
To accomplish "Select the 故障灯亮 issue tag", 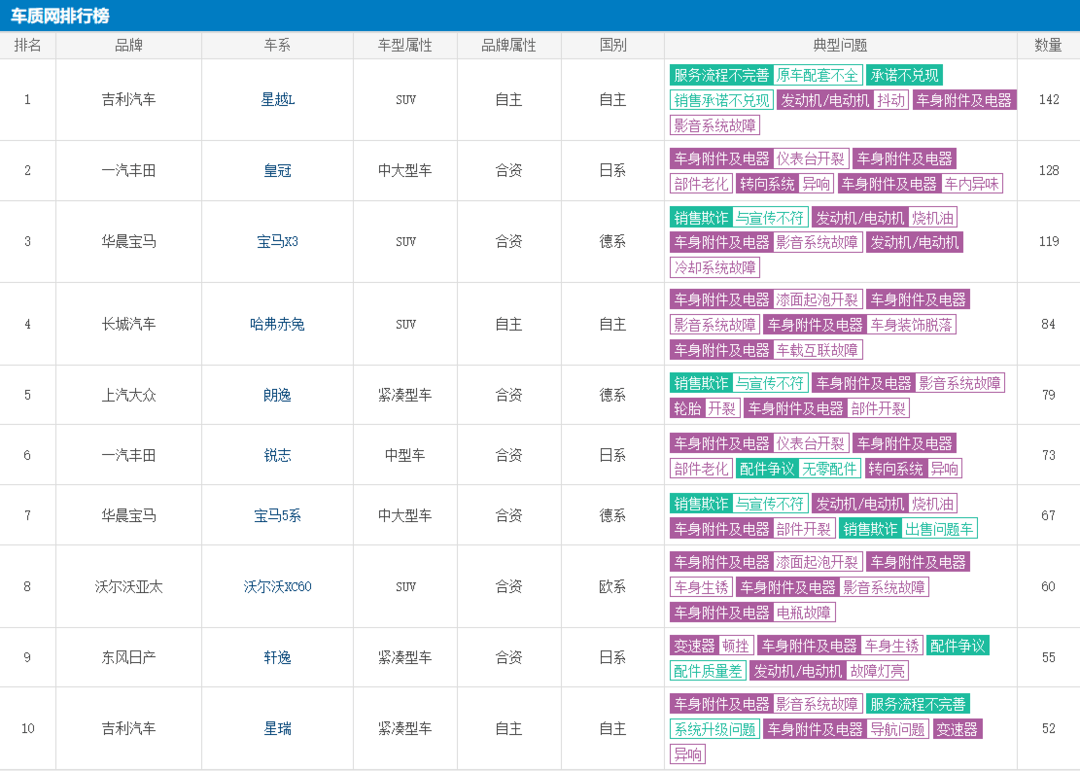I will click(878, 671).
